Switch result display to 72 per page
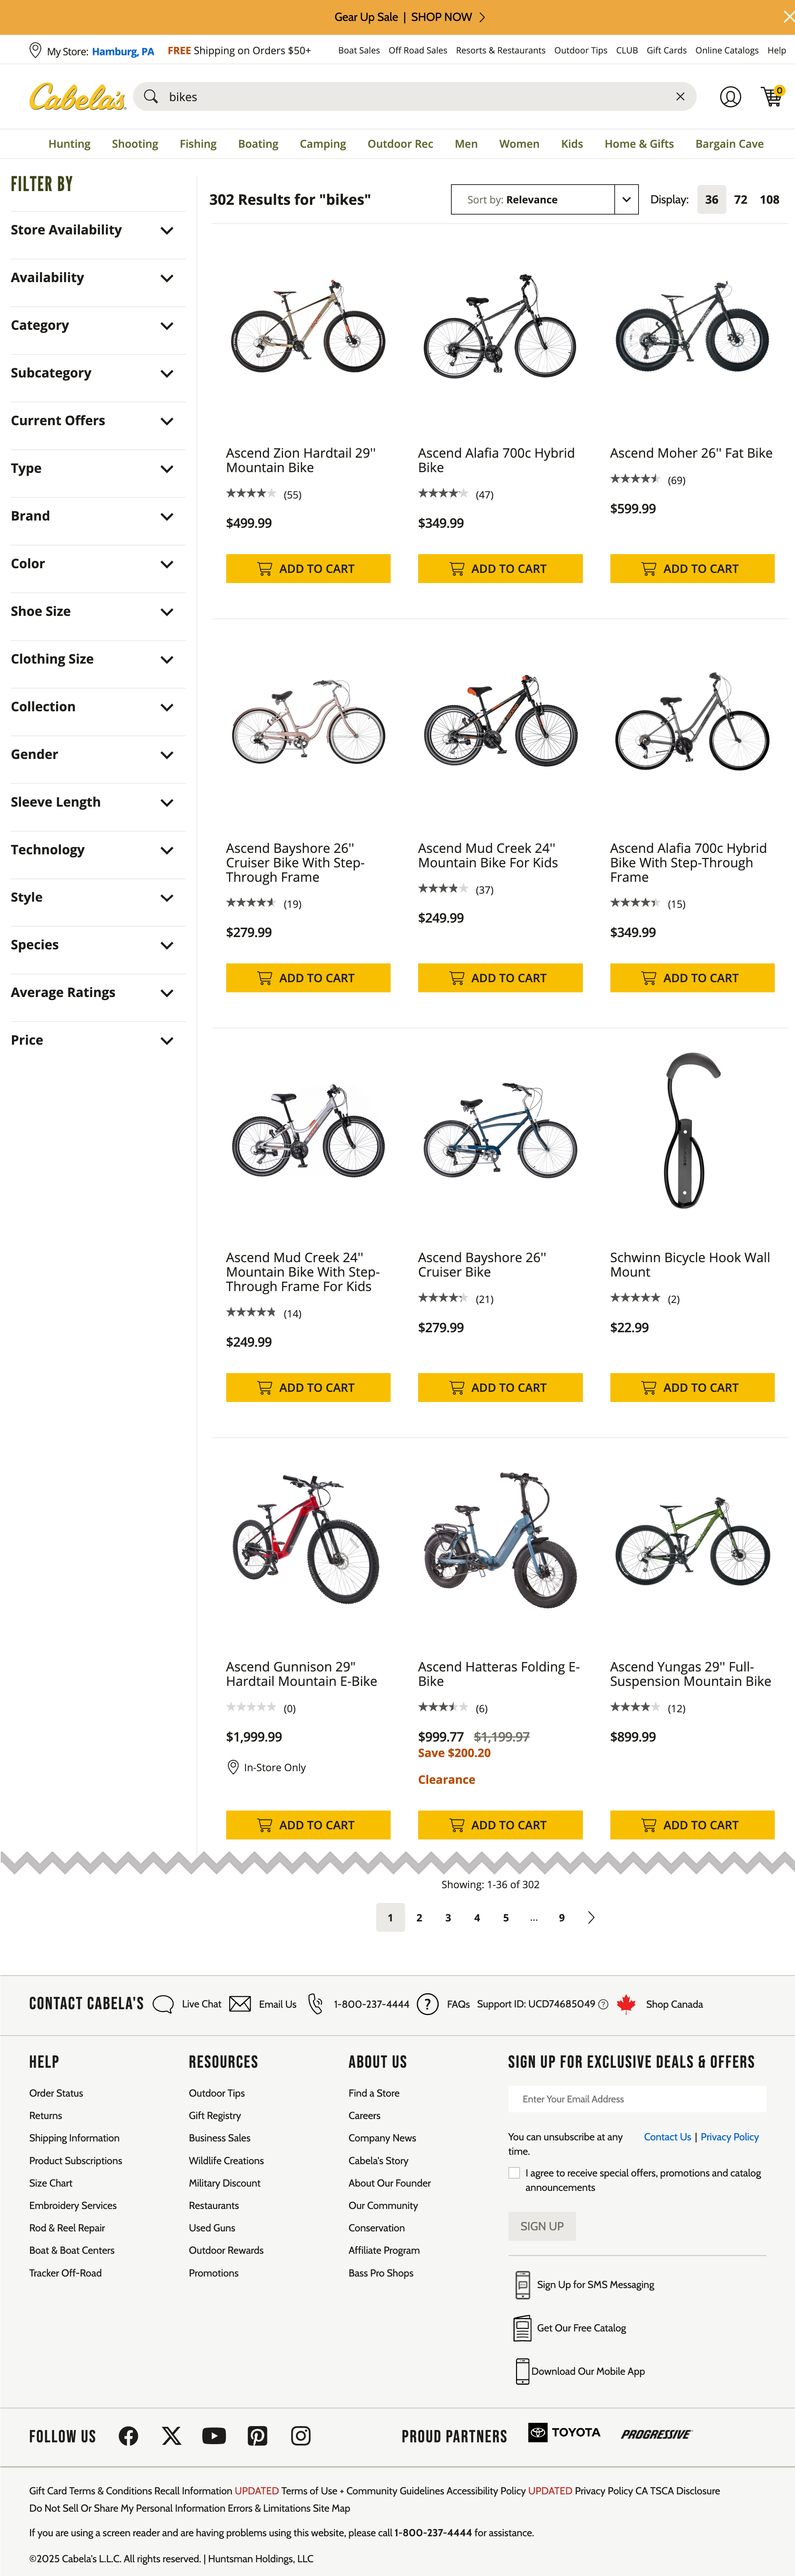Viewport: 795px width, 2576px height. 740,199
